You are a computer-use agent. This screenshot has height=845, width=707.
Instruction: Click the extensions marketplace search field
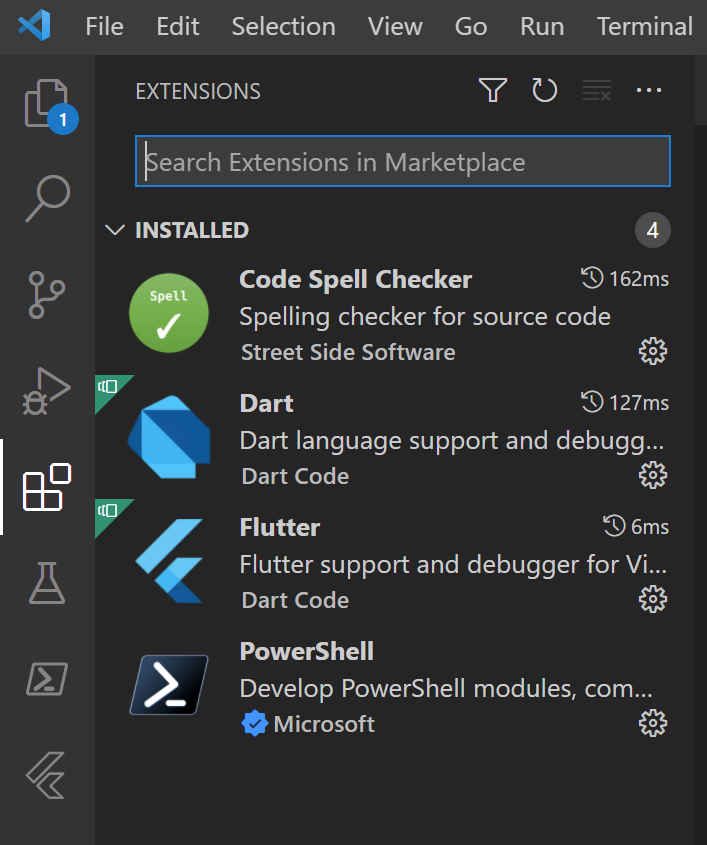tap(402, 161)
